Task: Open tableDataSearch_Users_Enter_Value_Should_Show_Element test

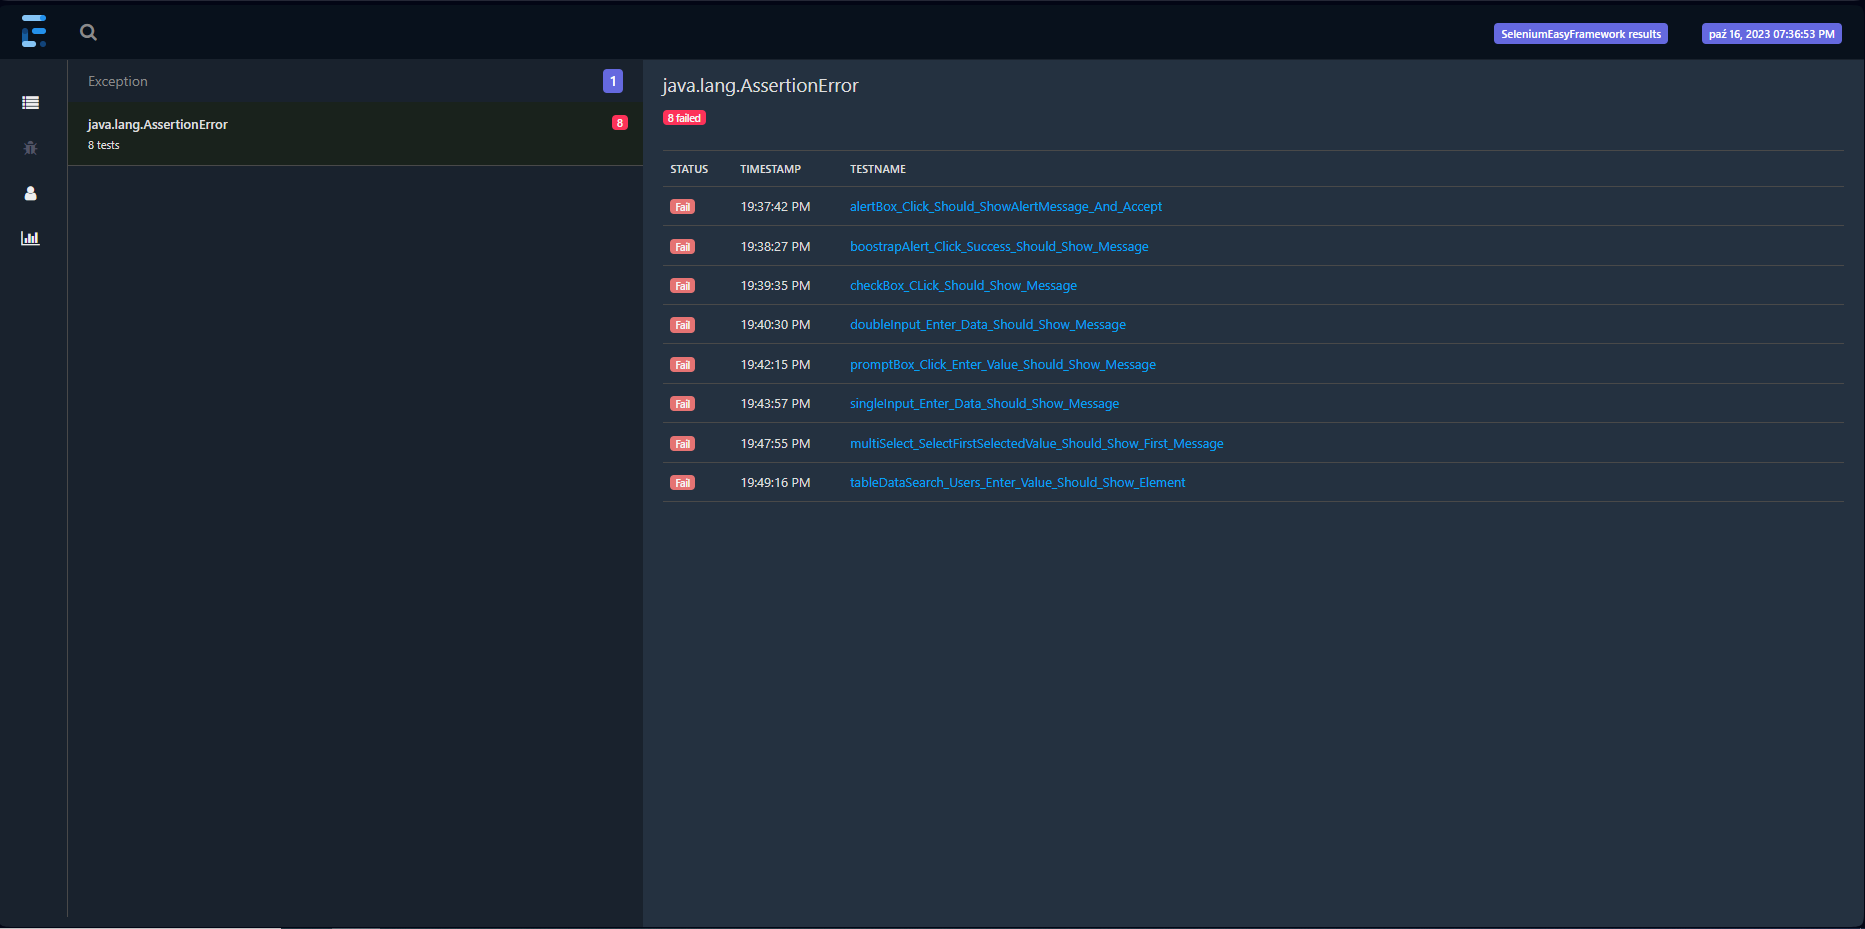Action: (1017, 483)
